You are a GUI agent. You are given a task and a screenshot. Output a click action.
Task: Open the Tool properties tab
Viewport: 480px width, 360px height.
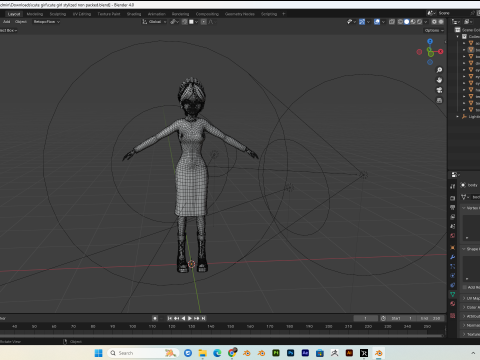(452, 186)
